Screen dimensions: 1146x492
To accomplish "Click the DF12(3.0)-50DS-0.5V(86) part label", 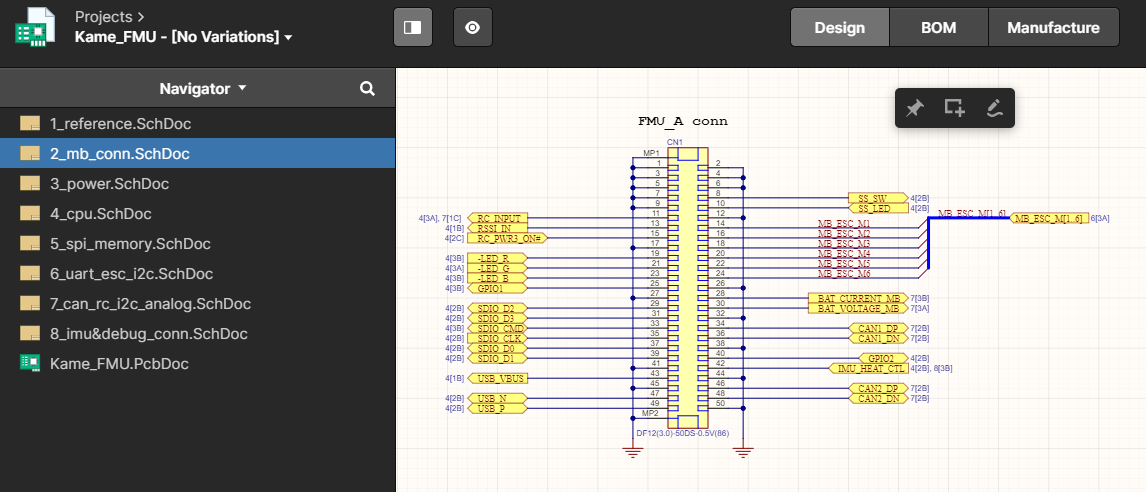I will click(683, 434).
